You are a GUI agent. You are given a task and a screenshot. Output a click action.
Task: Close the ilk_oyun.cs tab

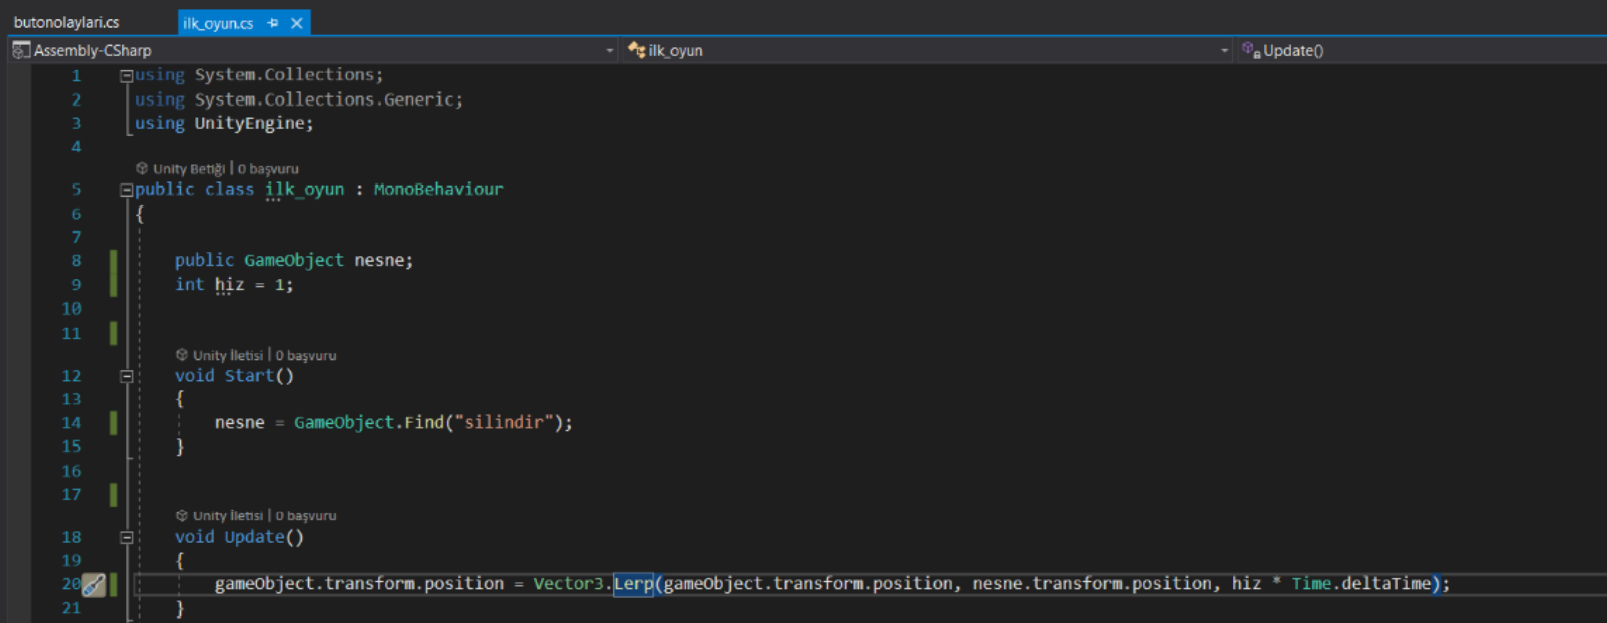pos(297,23)
